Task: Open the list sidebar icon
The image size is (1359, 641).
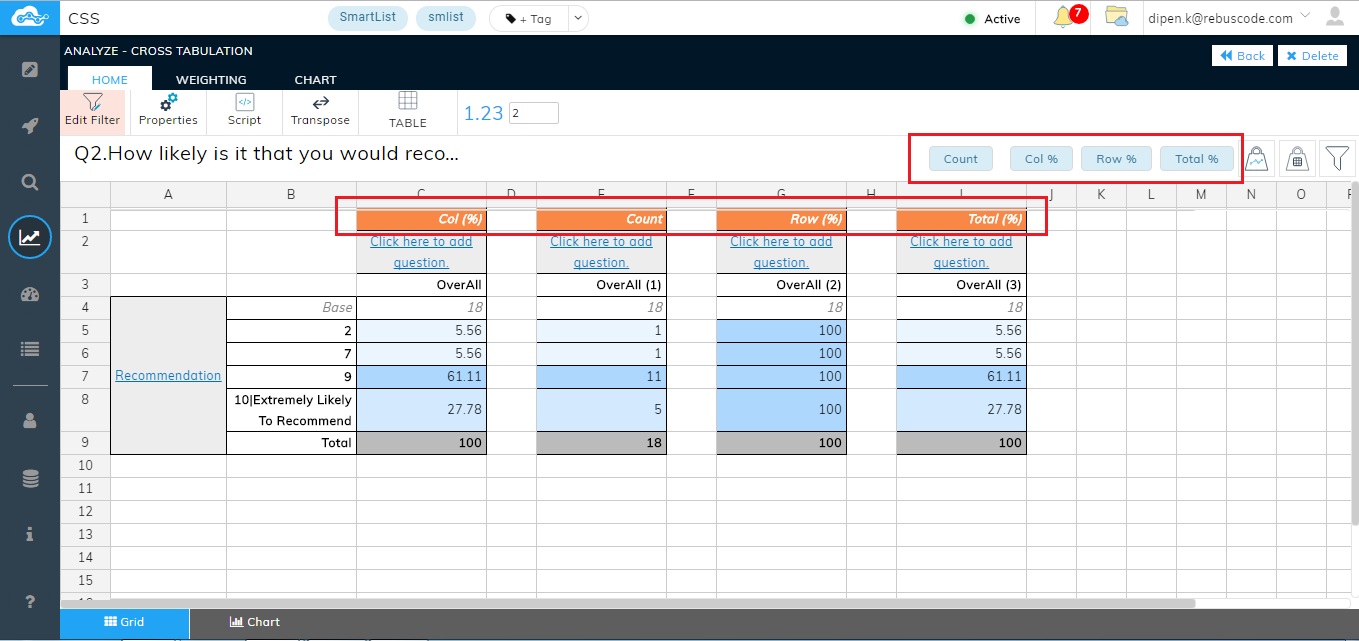Action: [x=30, y=349]
